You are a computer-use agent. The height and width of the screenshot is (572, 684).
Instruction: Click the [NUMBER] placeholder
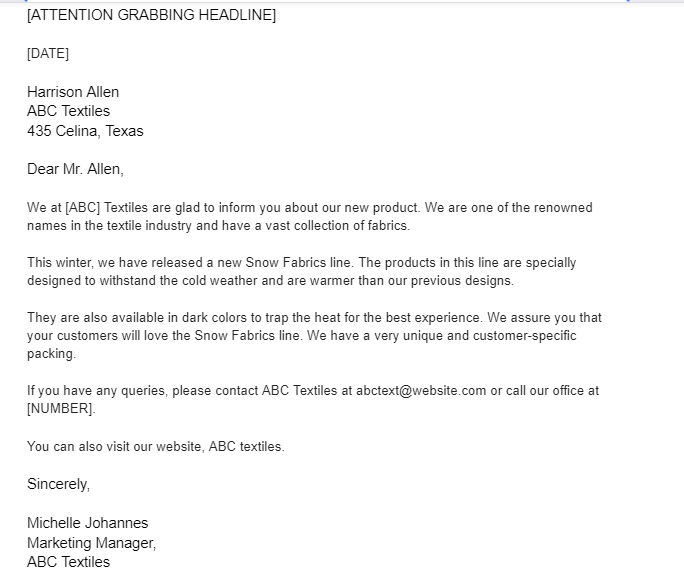[x=61, y=409]
